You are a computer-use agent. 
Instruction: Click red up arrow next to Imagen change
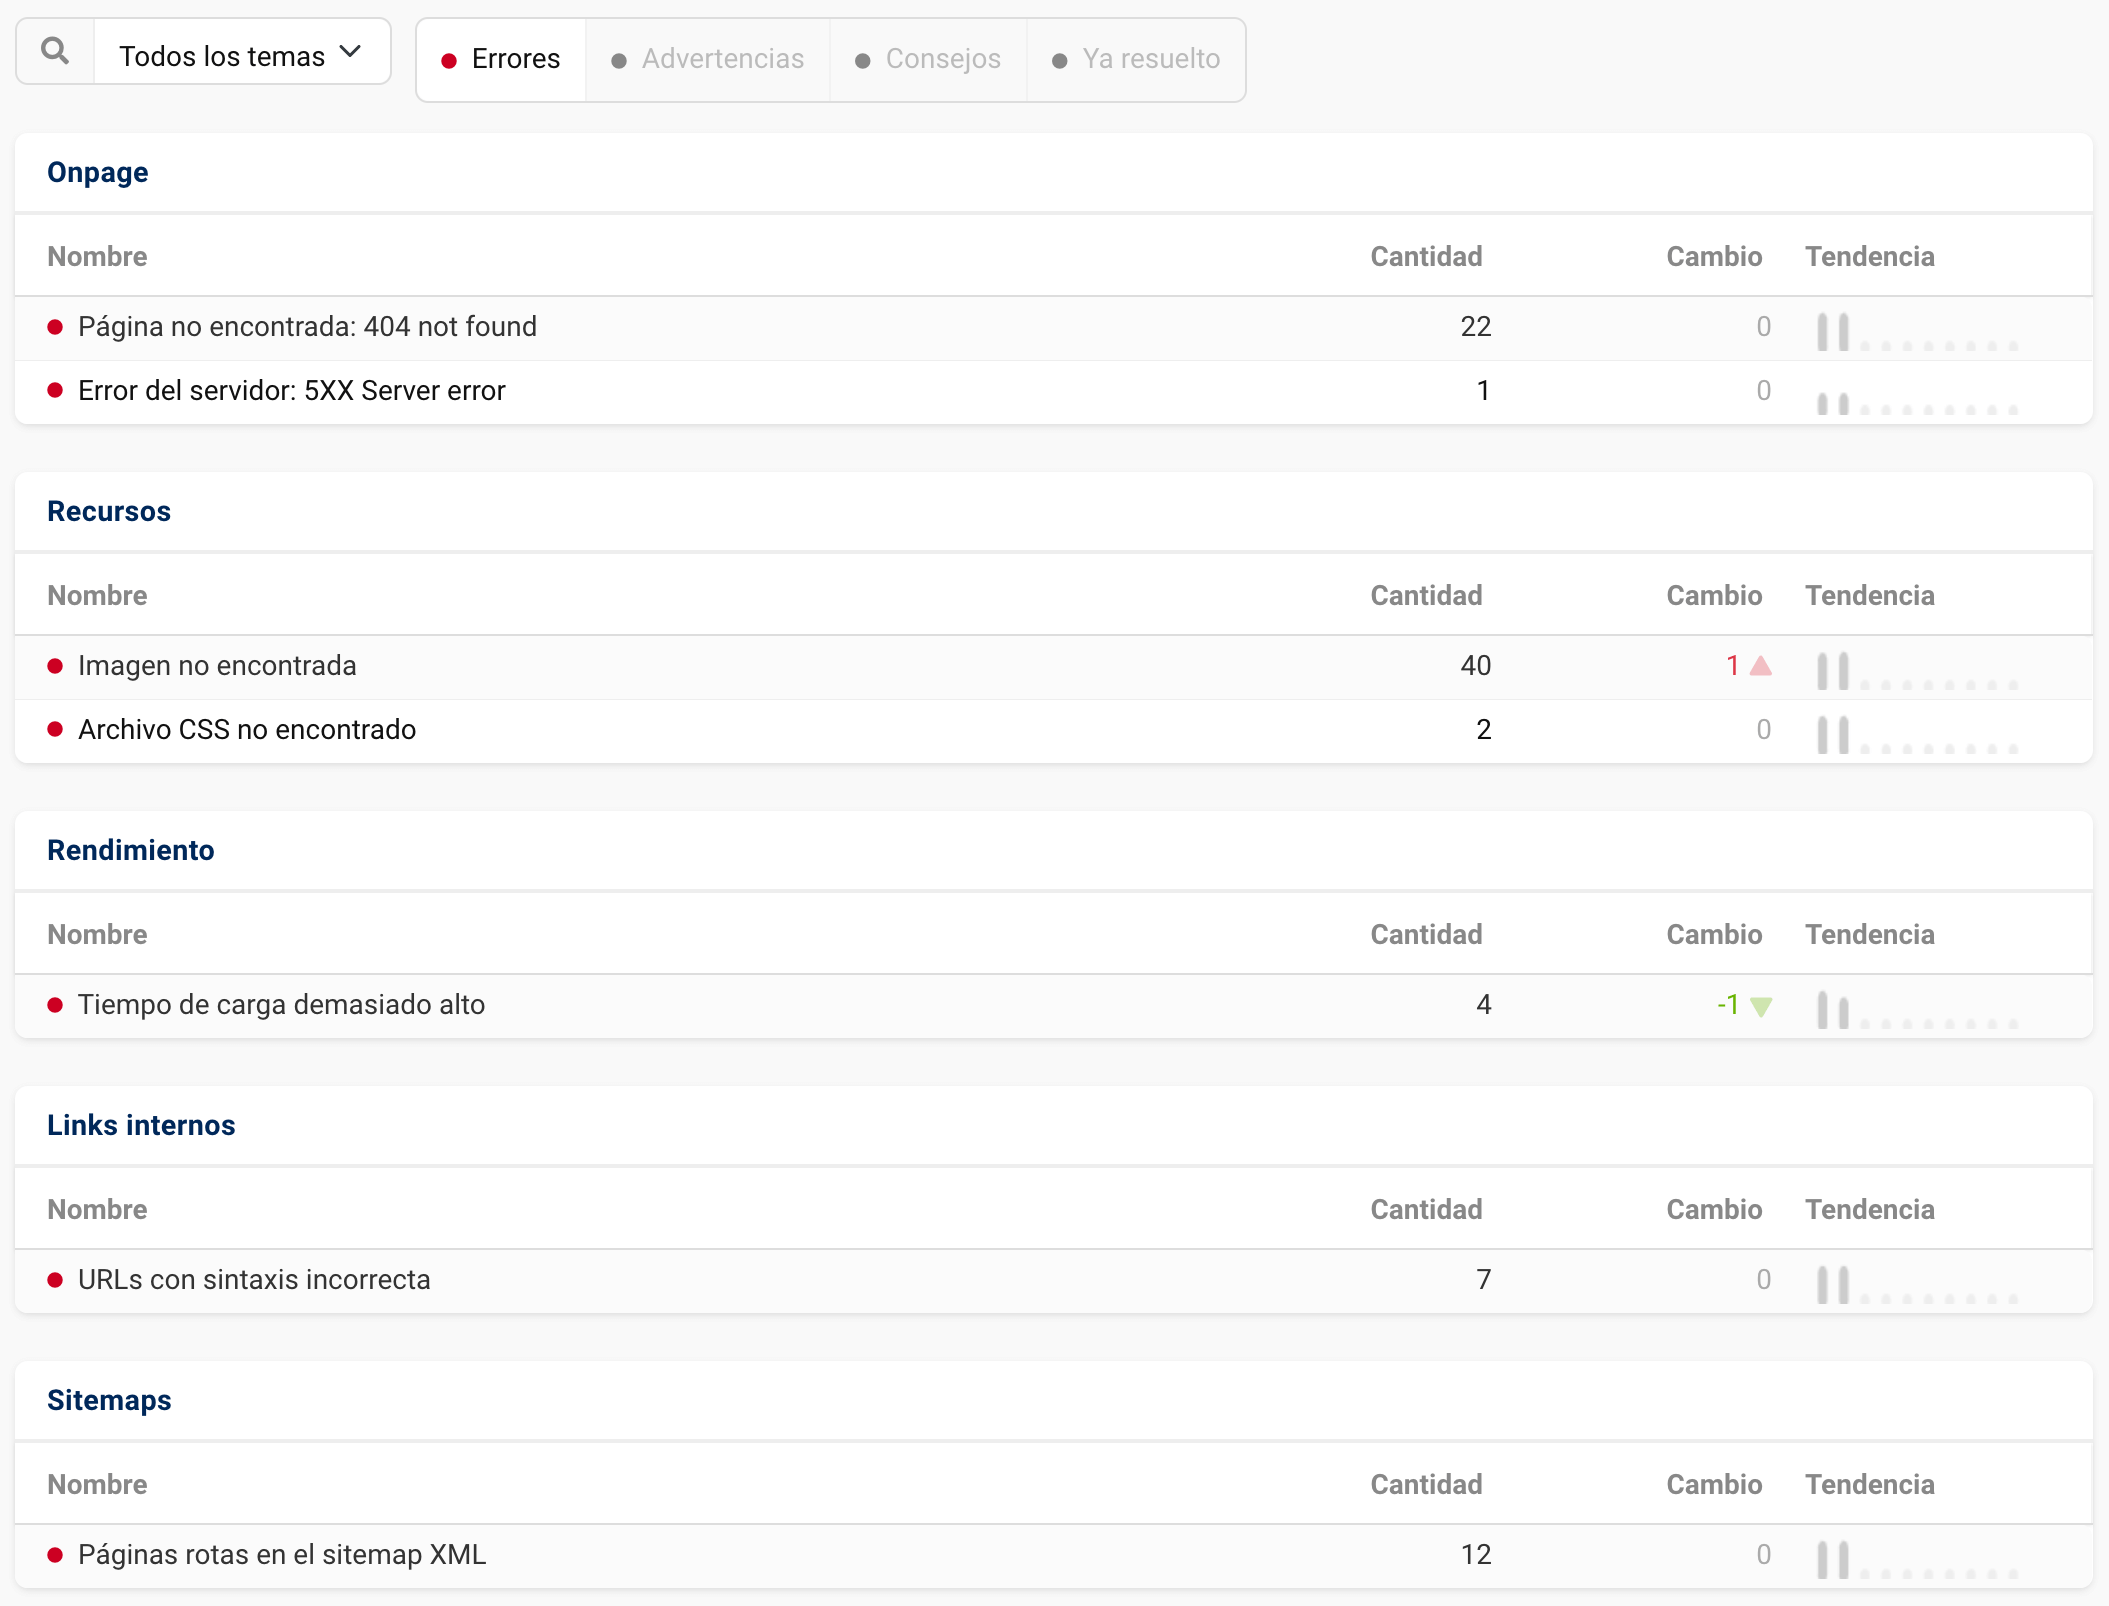click(x=1761, y=666)
